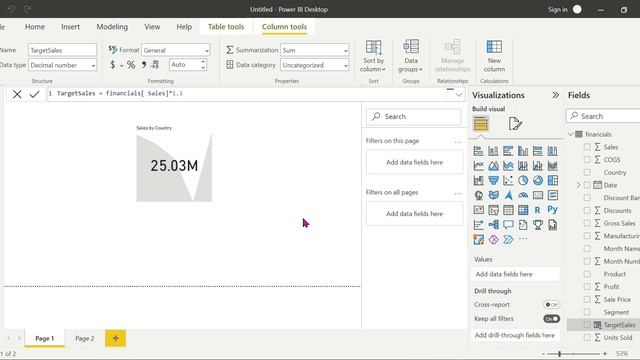Toggle Cross-report drill through switch
The height and width of the screenshot is (360, 640).
(551, 304)
